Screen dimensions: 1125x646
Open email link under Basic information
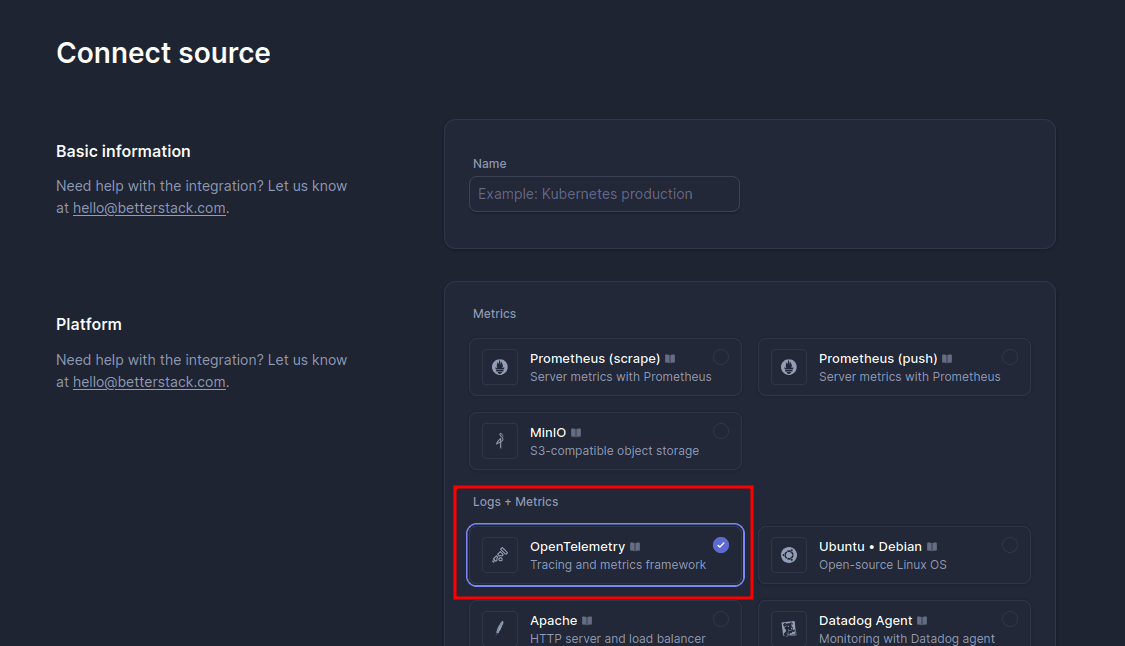tap(149, 208)
